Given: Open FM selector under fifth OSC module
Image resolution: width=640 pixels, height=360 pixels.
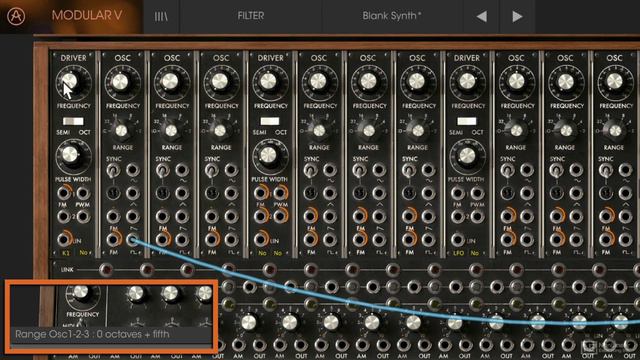Looking at the screenshot, I should (x=360, y=253).
